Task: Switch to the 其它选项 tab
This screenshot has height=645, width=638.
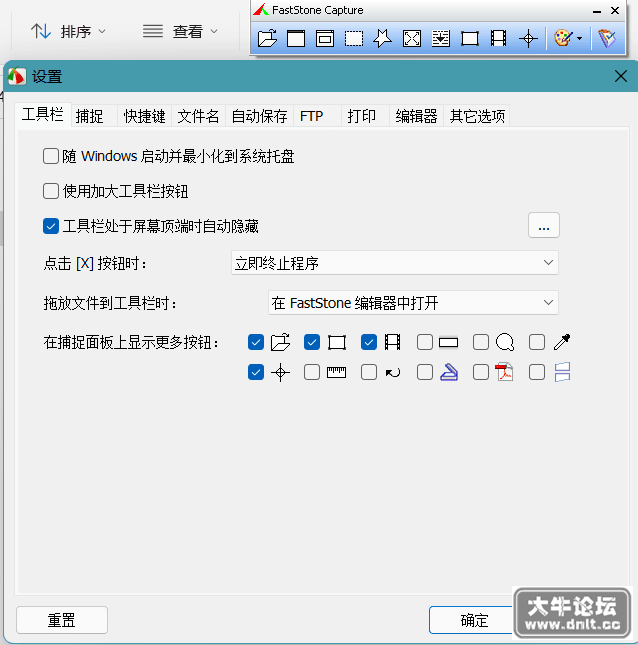Action: pyautogui.click(x=477, y=116)
